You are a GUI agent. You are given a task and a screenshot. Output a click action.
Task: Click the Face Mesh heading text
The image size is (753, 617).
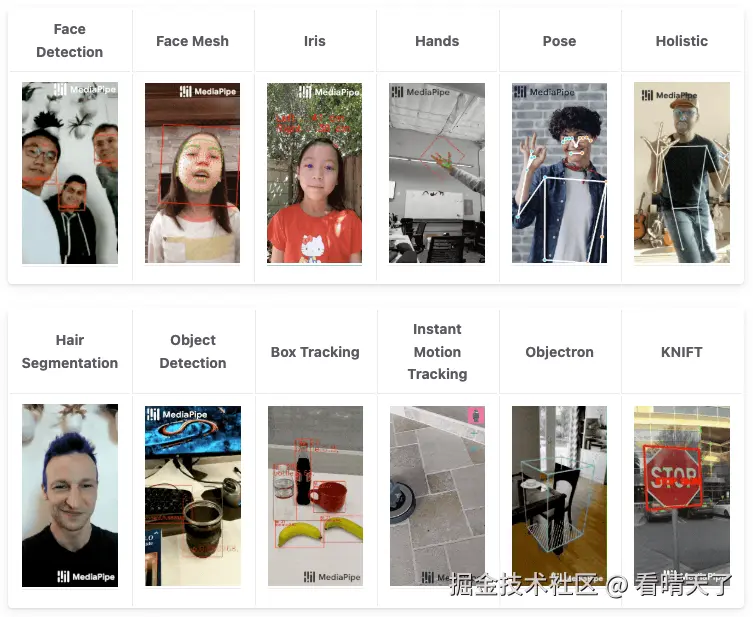click(x=192, y=41)
